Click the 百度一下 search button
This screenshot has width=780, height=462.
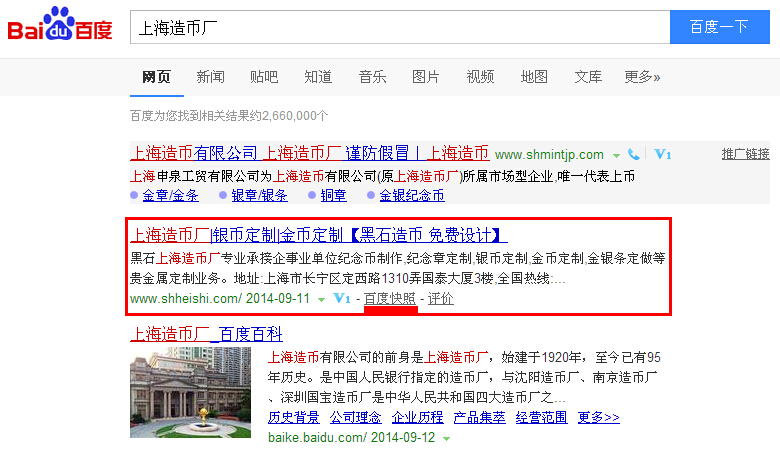point(720,27)
